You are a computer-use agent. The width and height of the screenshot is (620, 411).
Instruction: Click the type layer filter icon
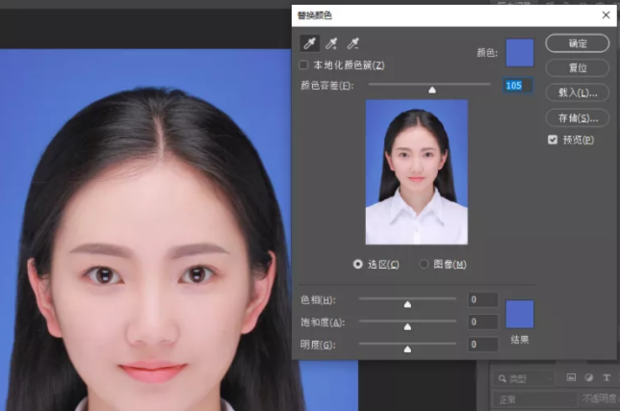[x=606, y=378]
